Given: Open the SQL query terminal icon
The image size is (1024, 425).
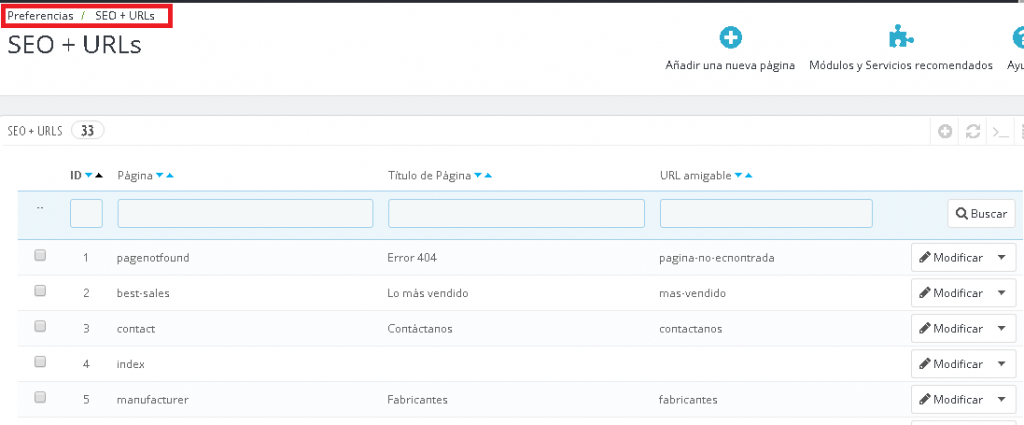Looking at the screenshot, I should 998,132.
